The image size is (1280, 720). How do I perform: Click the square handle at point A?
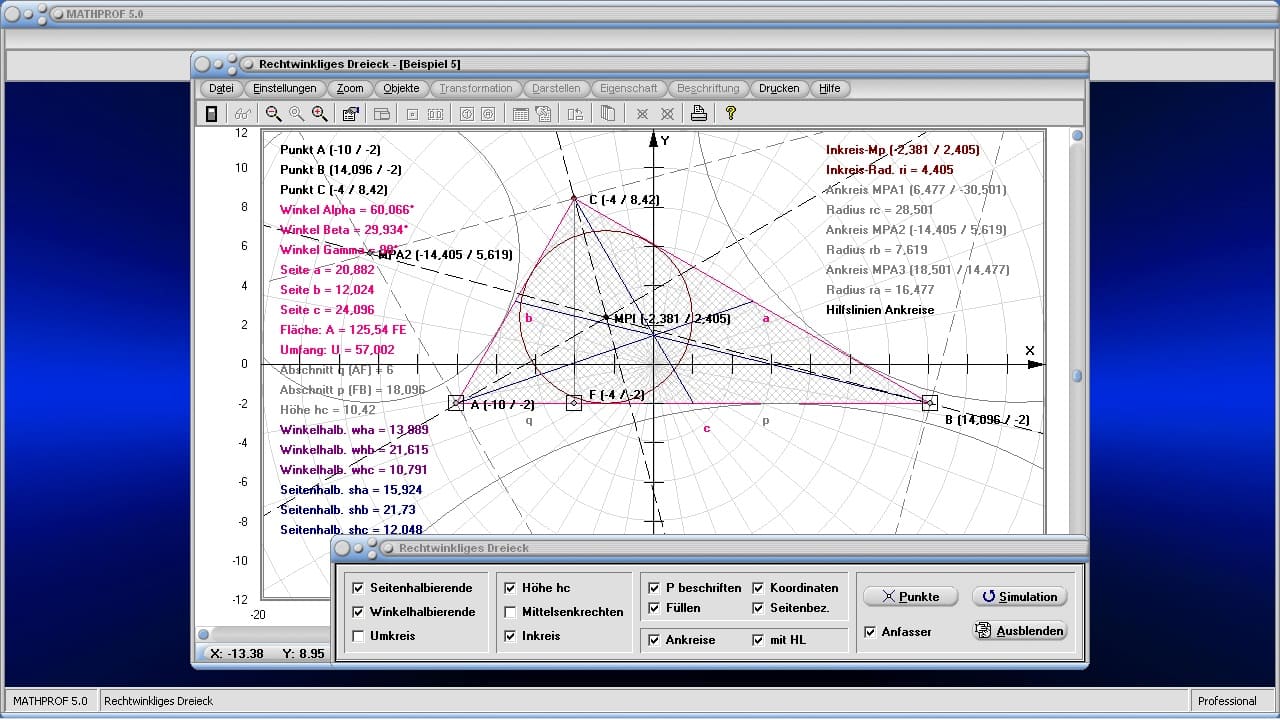pyautogui.click(x=456, y=403)
